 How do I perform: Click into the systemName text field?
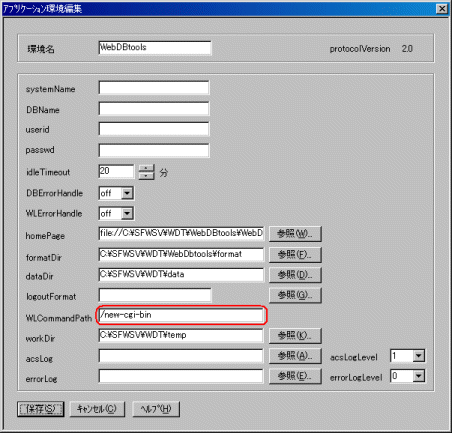click(154, 88)
